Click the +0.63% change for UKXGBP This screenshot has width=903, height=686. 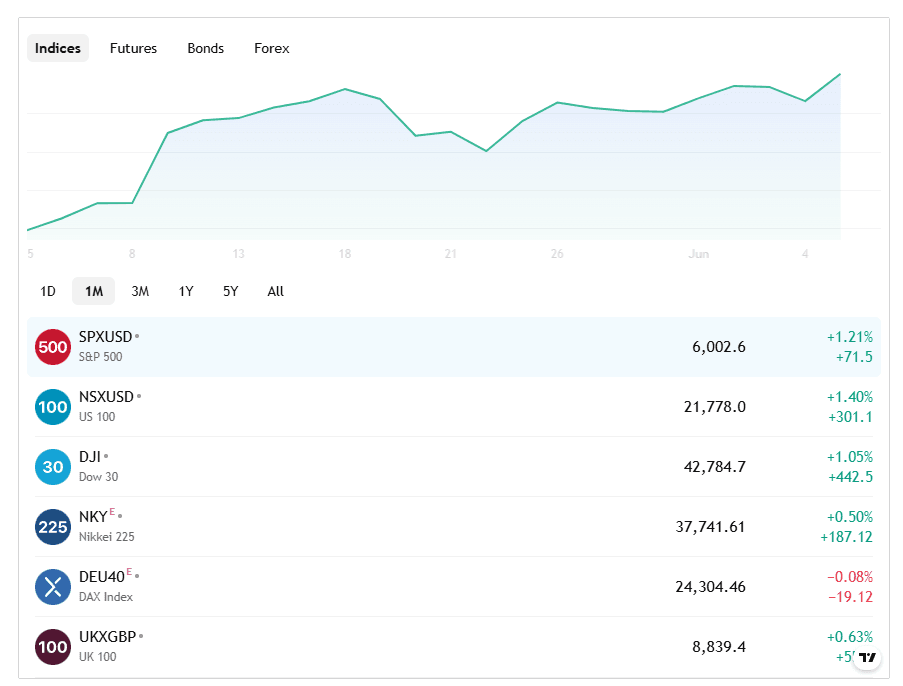pos(850,636)
